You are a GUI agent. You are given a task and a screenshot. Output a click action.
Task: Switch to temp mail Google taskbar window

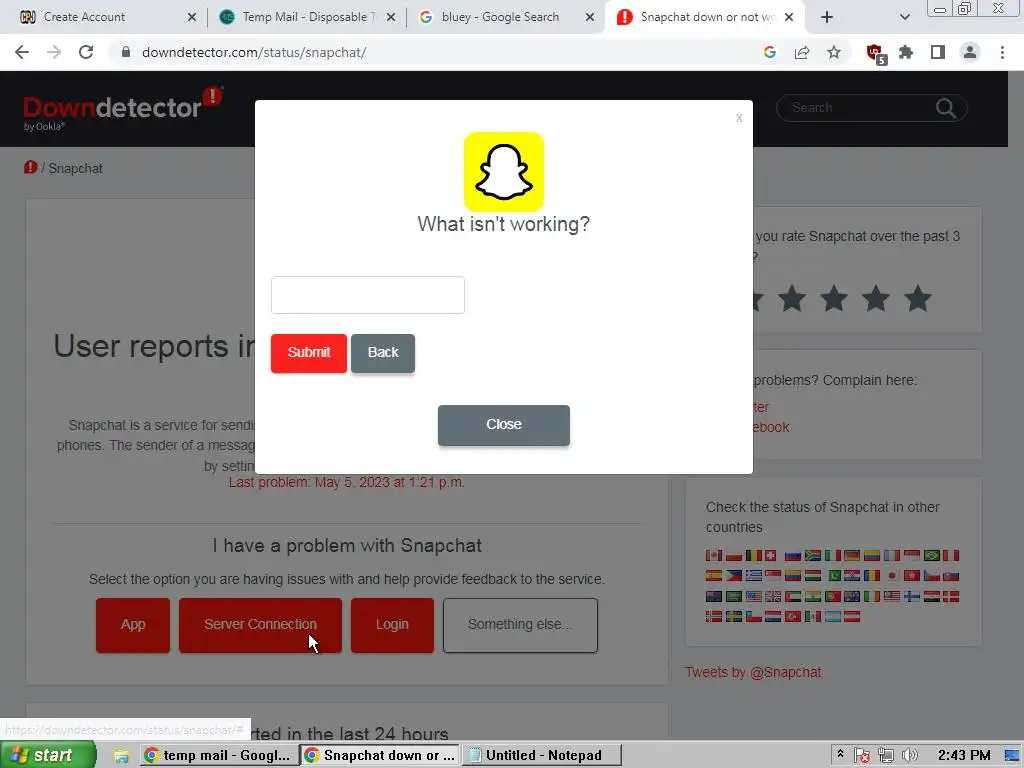point(219,756)
